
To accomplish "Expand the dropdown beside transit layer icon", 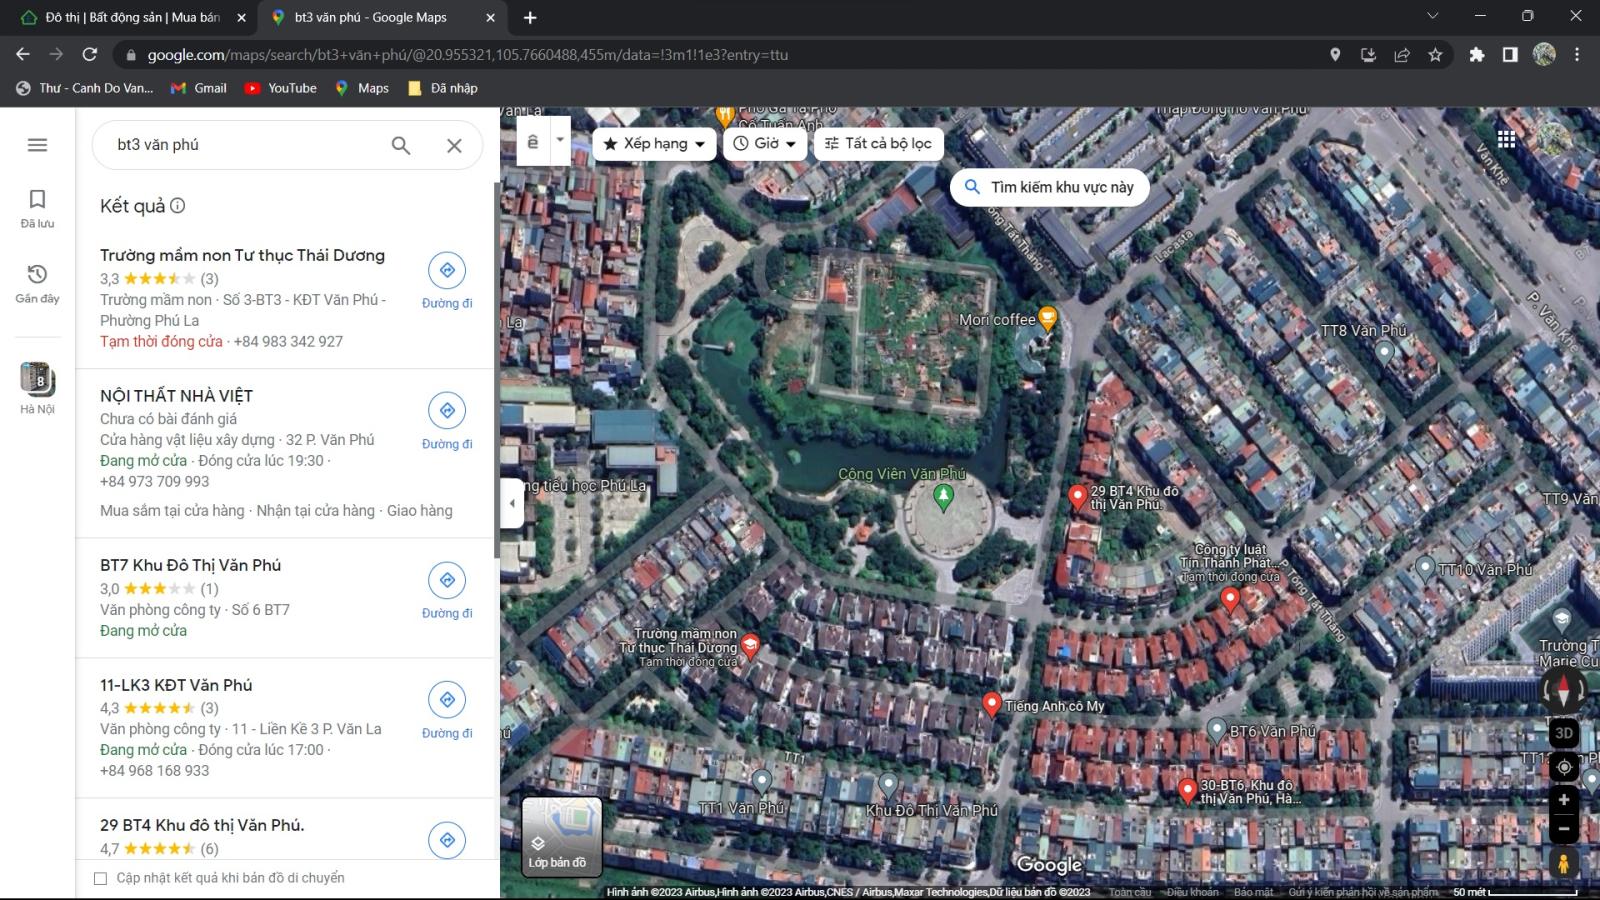I will click(x=560, y=142).
